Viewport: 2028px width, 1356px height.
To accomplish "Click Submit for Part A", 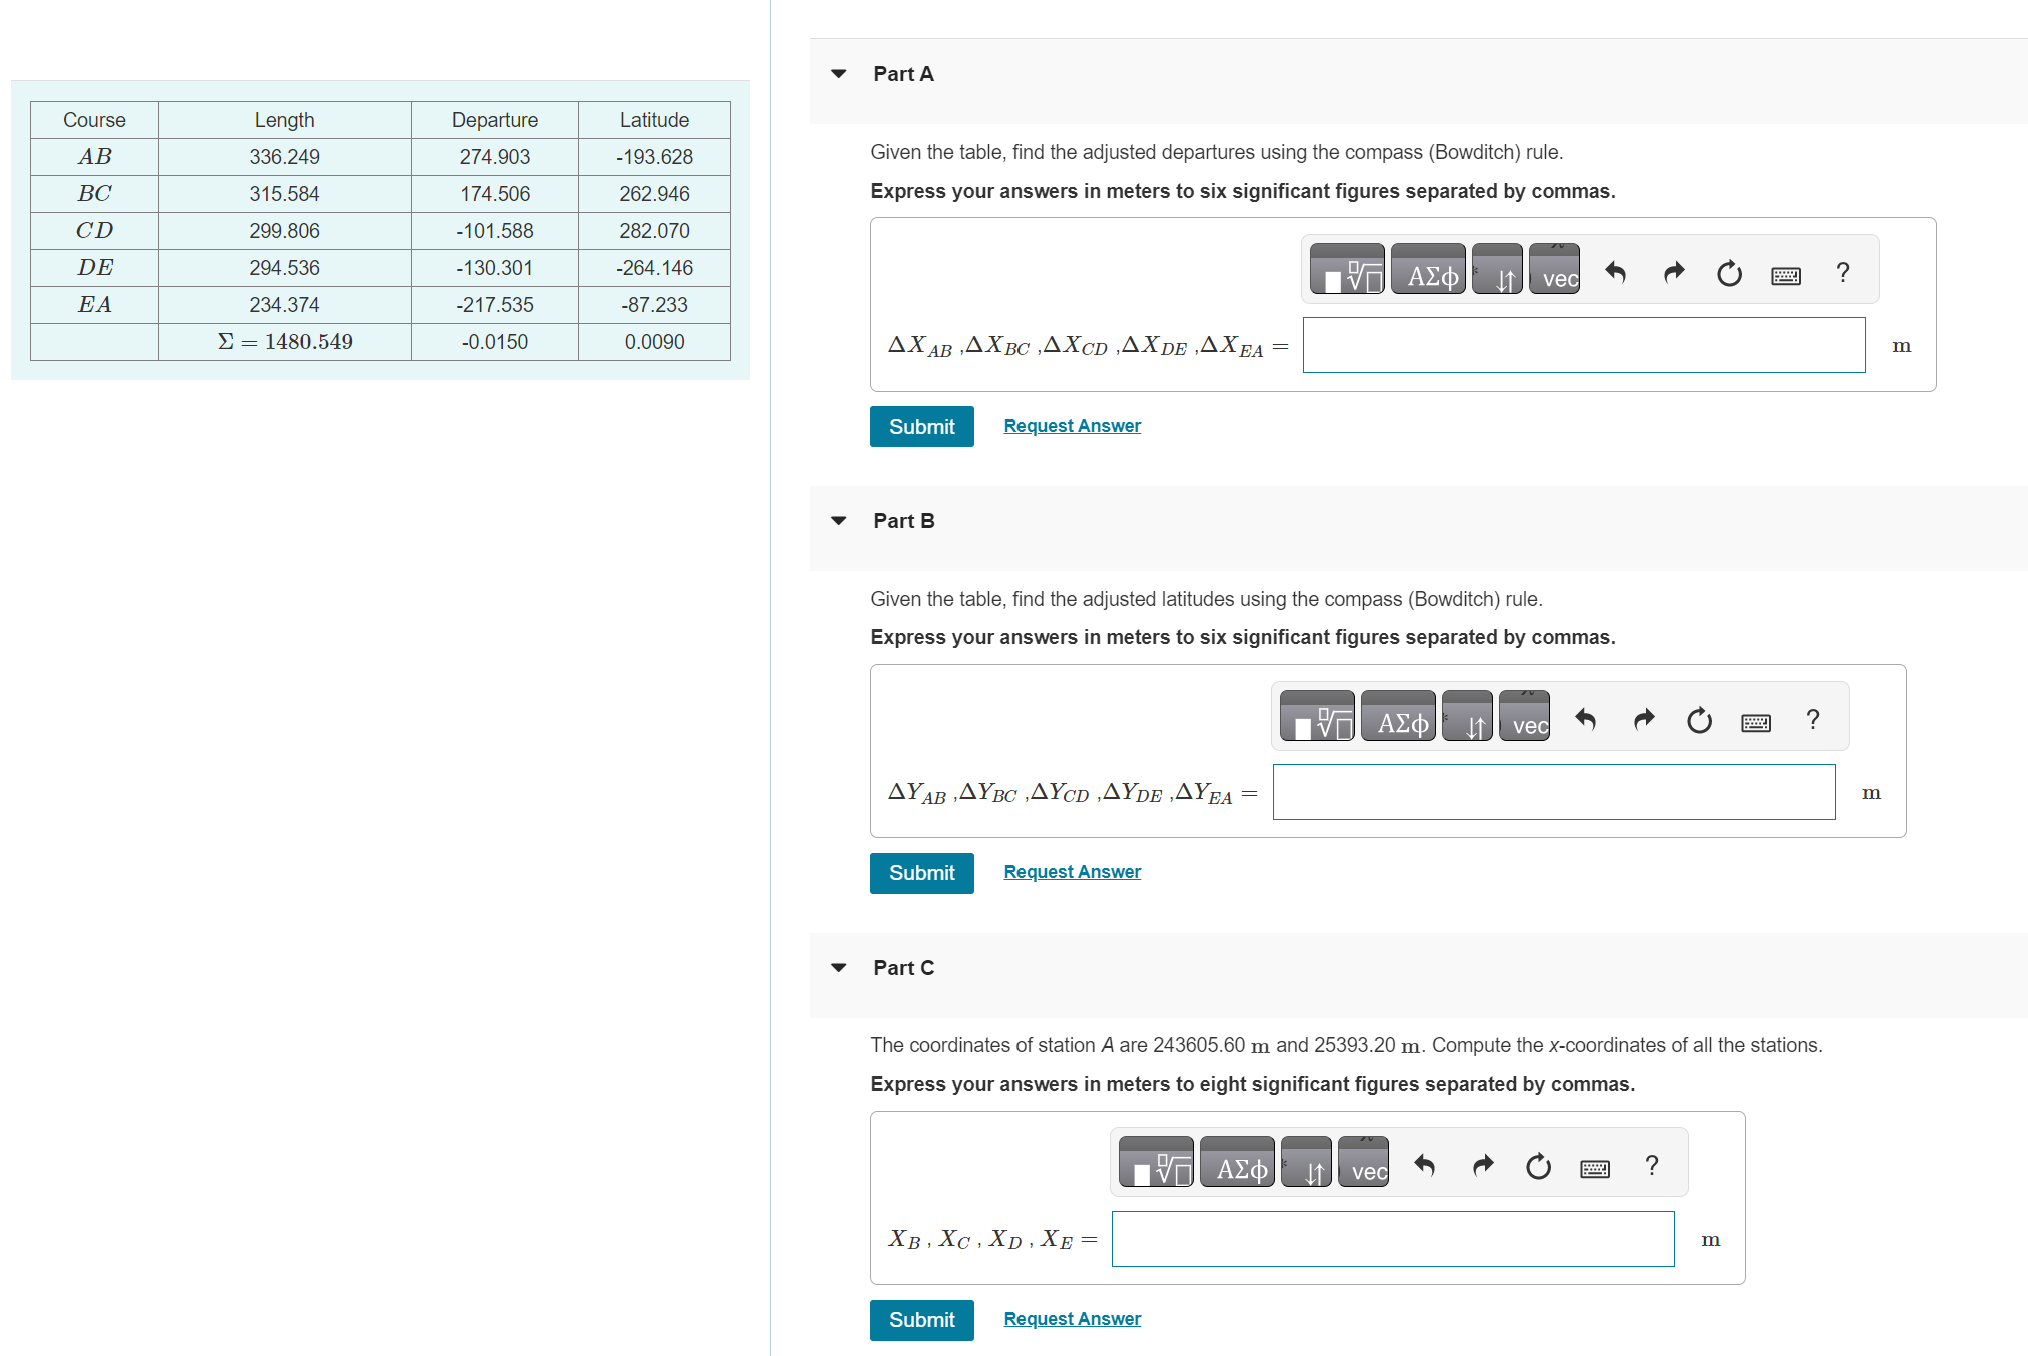I will (x=920, y=426).
